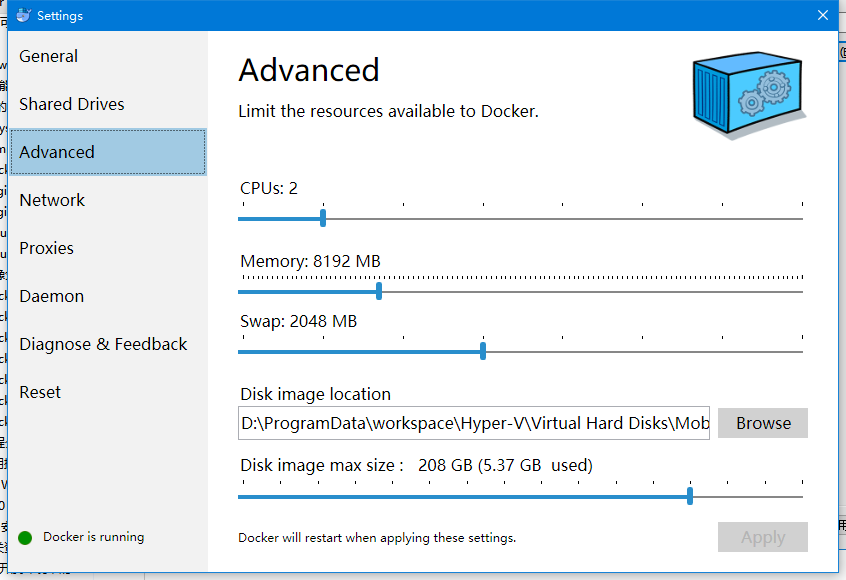
Task: Click the Memory slider handle
Action: pyautogui.click(x=379, y=291)
